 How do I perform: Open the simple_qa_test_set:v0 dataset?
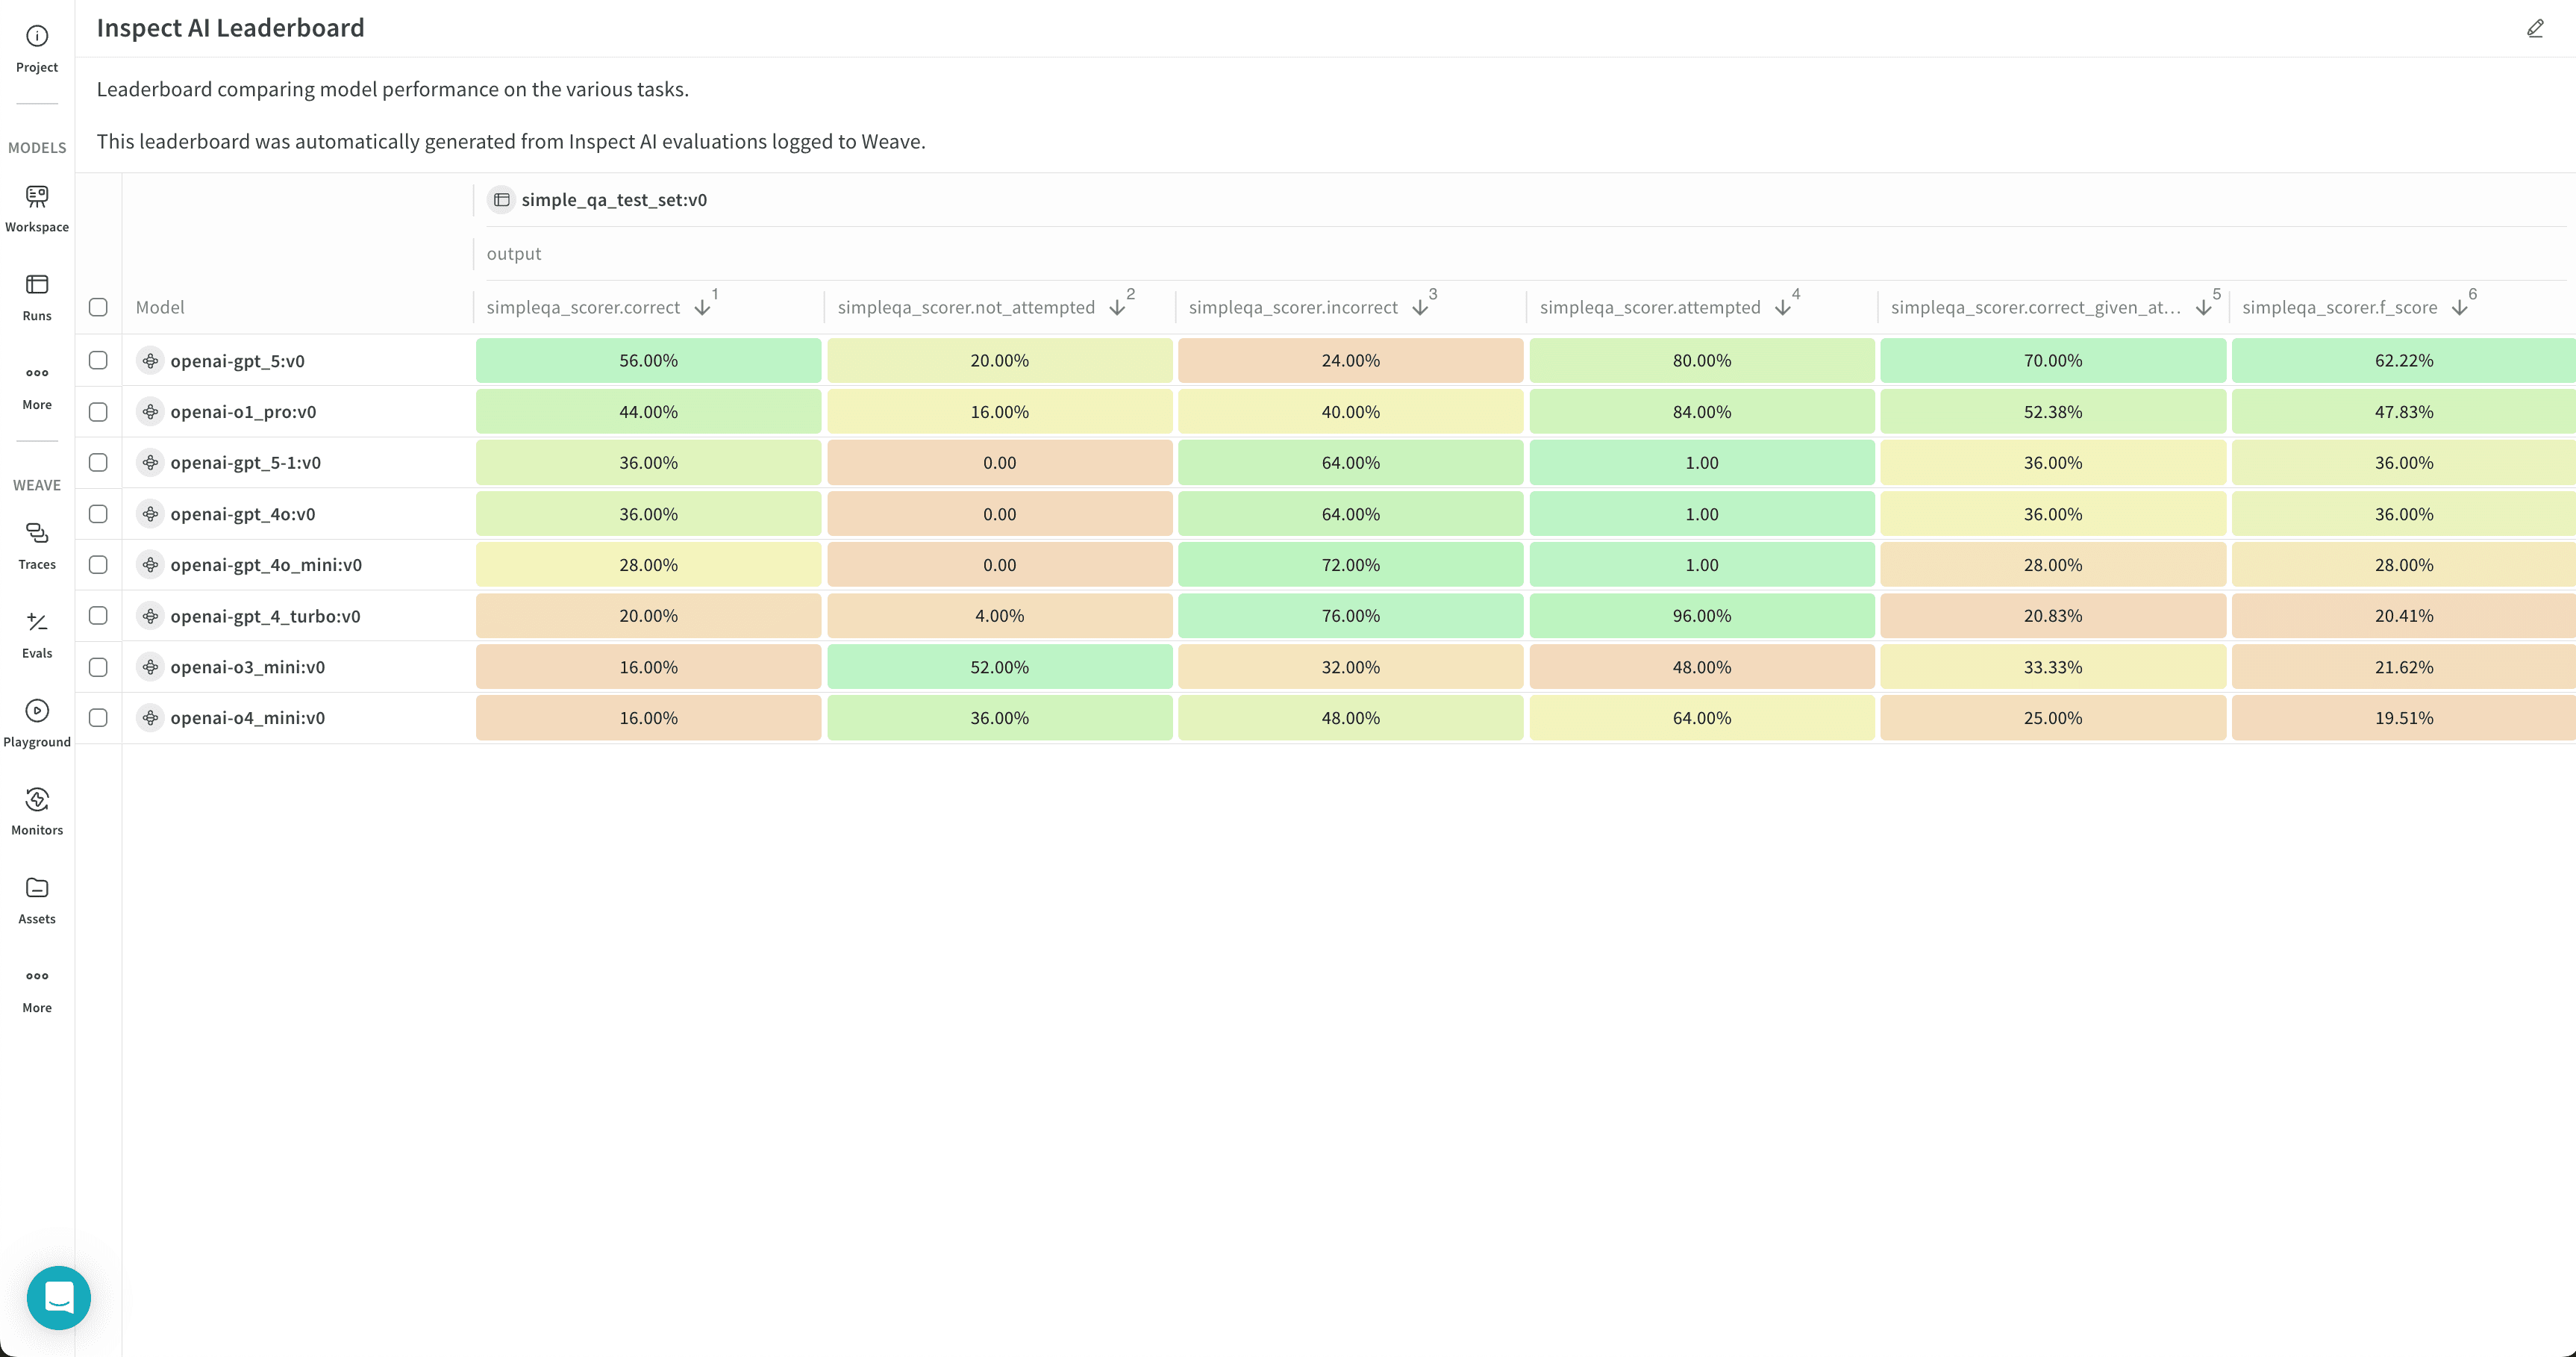pos(612,199)
